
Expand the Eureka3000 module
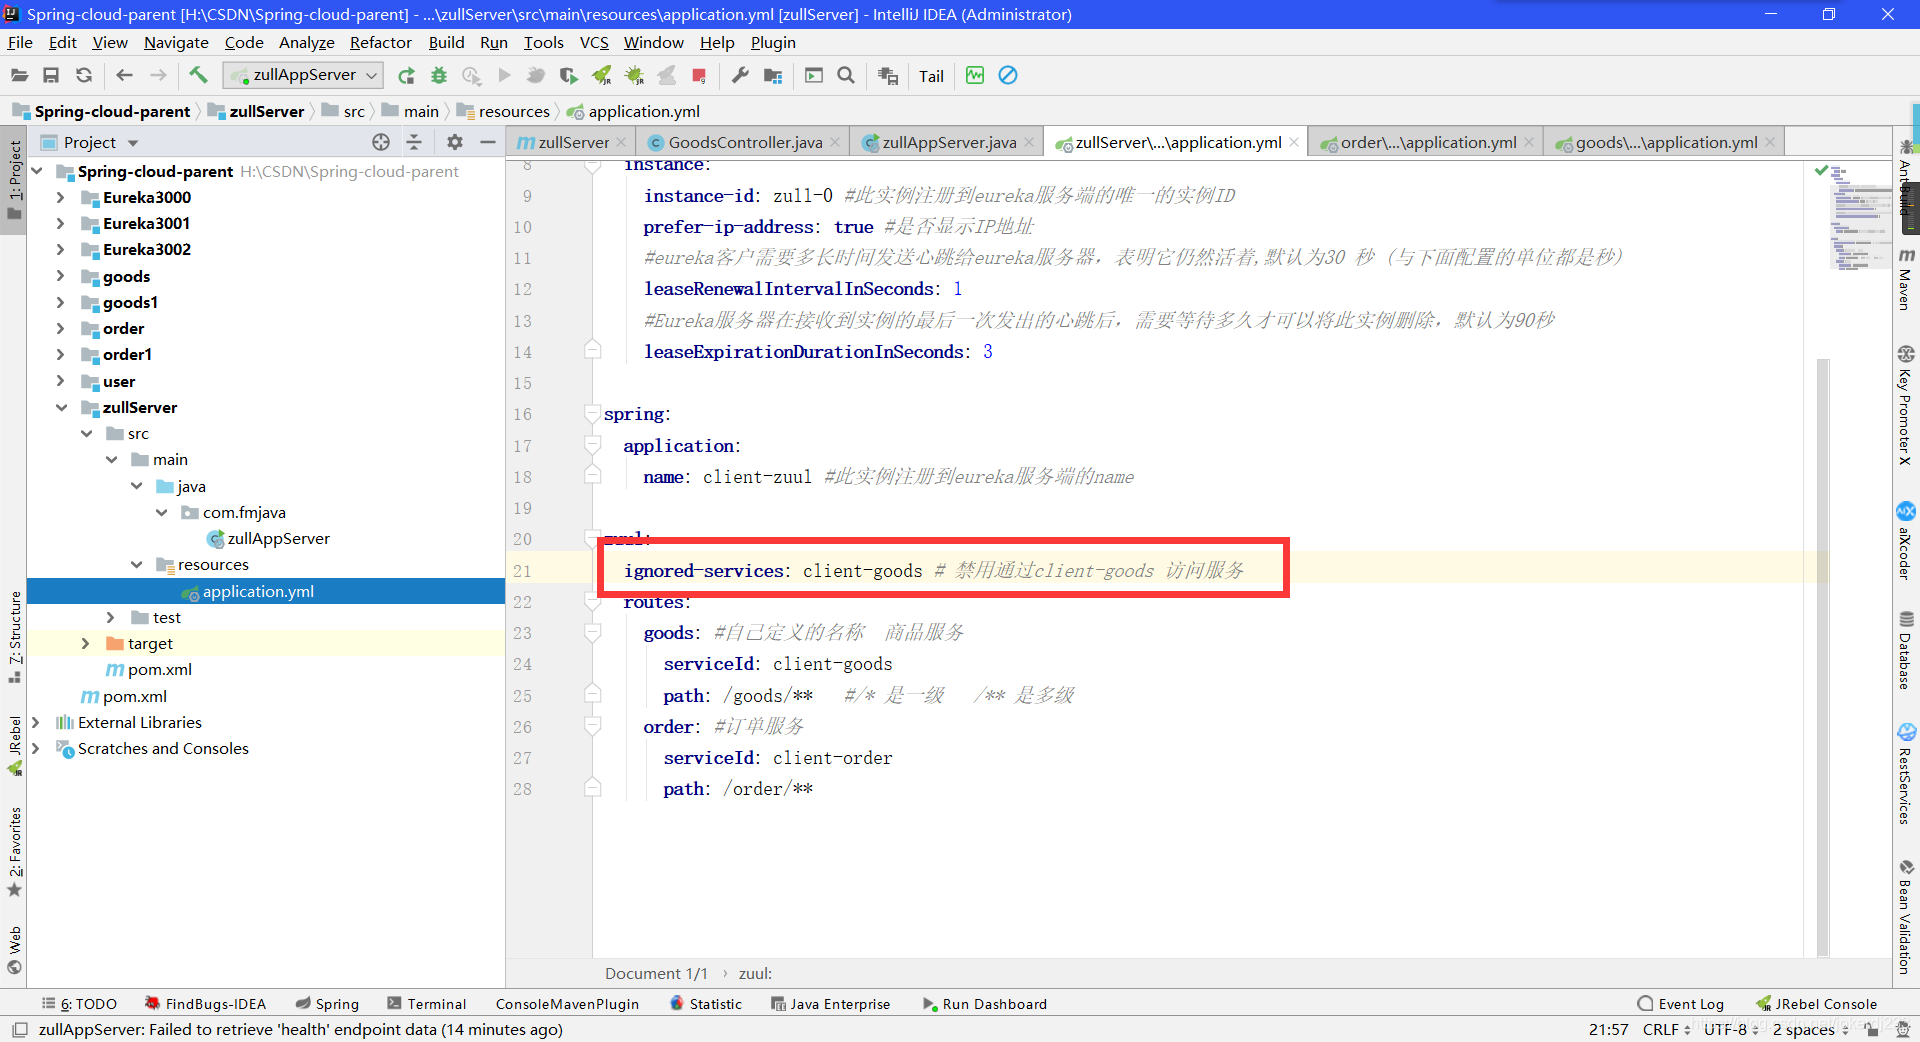61,197
